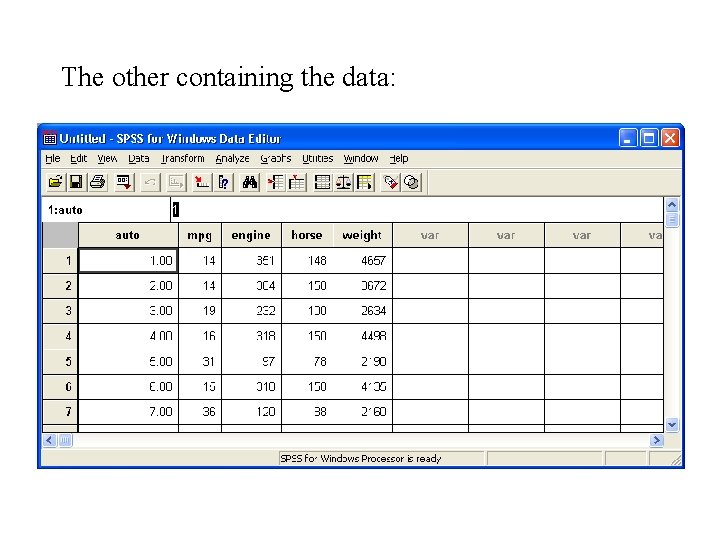Image resolution: width=720 pixels, height=540 pixels.
Task: Print with the printer toolbar icon
Action: click(x=97, y=182)
